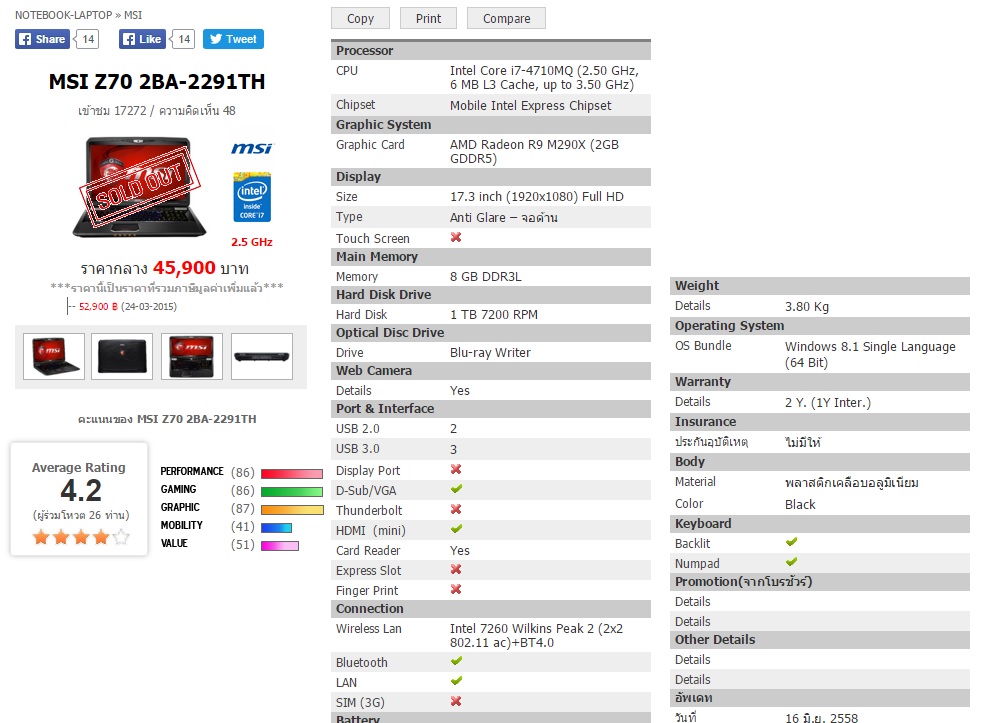Click the GRAPHIC orange rating bar

[292, 510]
